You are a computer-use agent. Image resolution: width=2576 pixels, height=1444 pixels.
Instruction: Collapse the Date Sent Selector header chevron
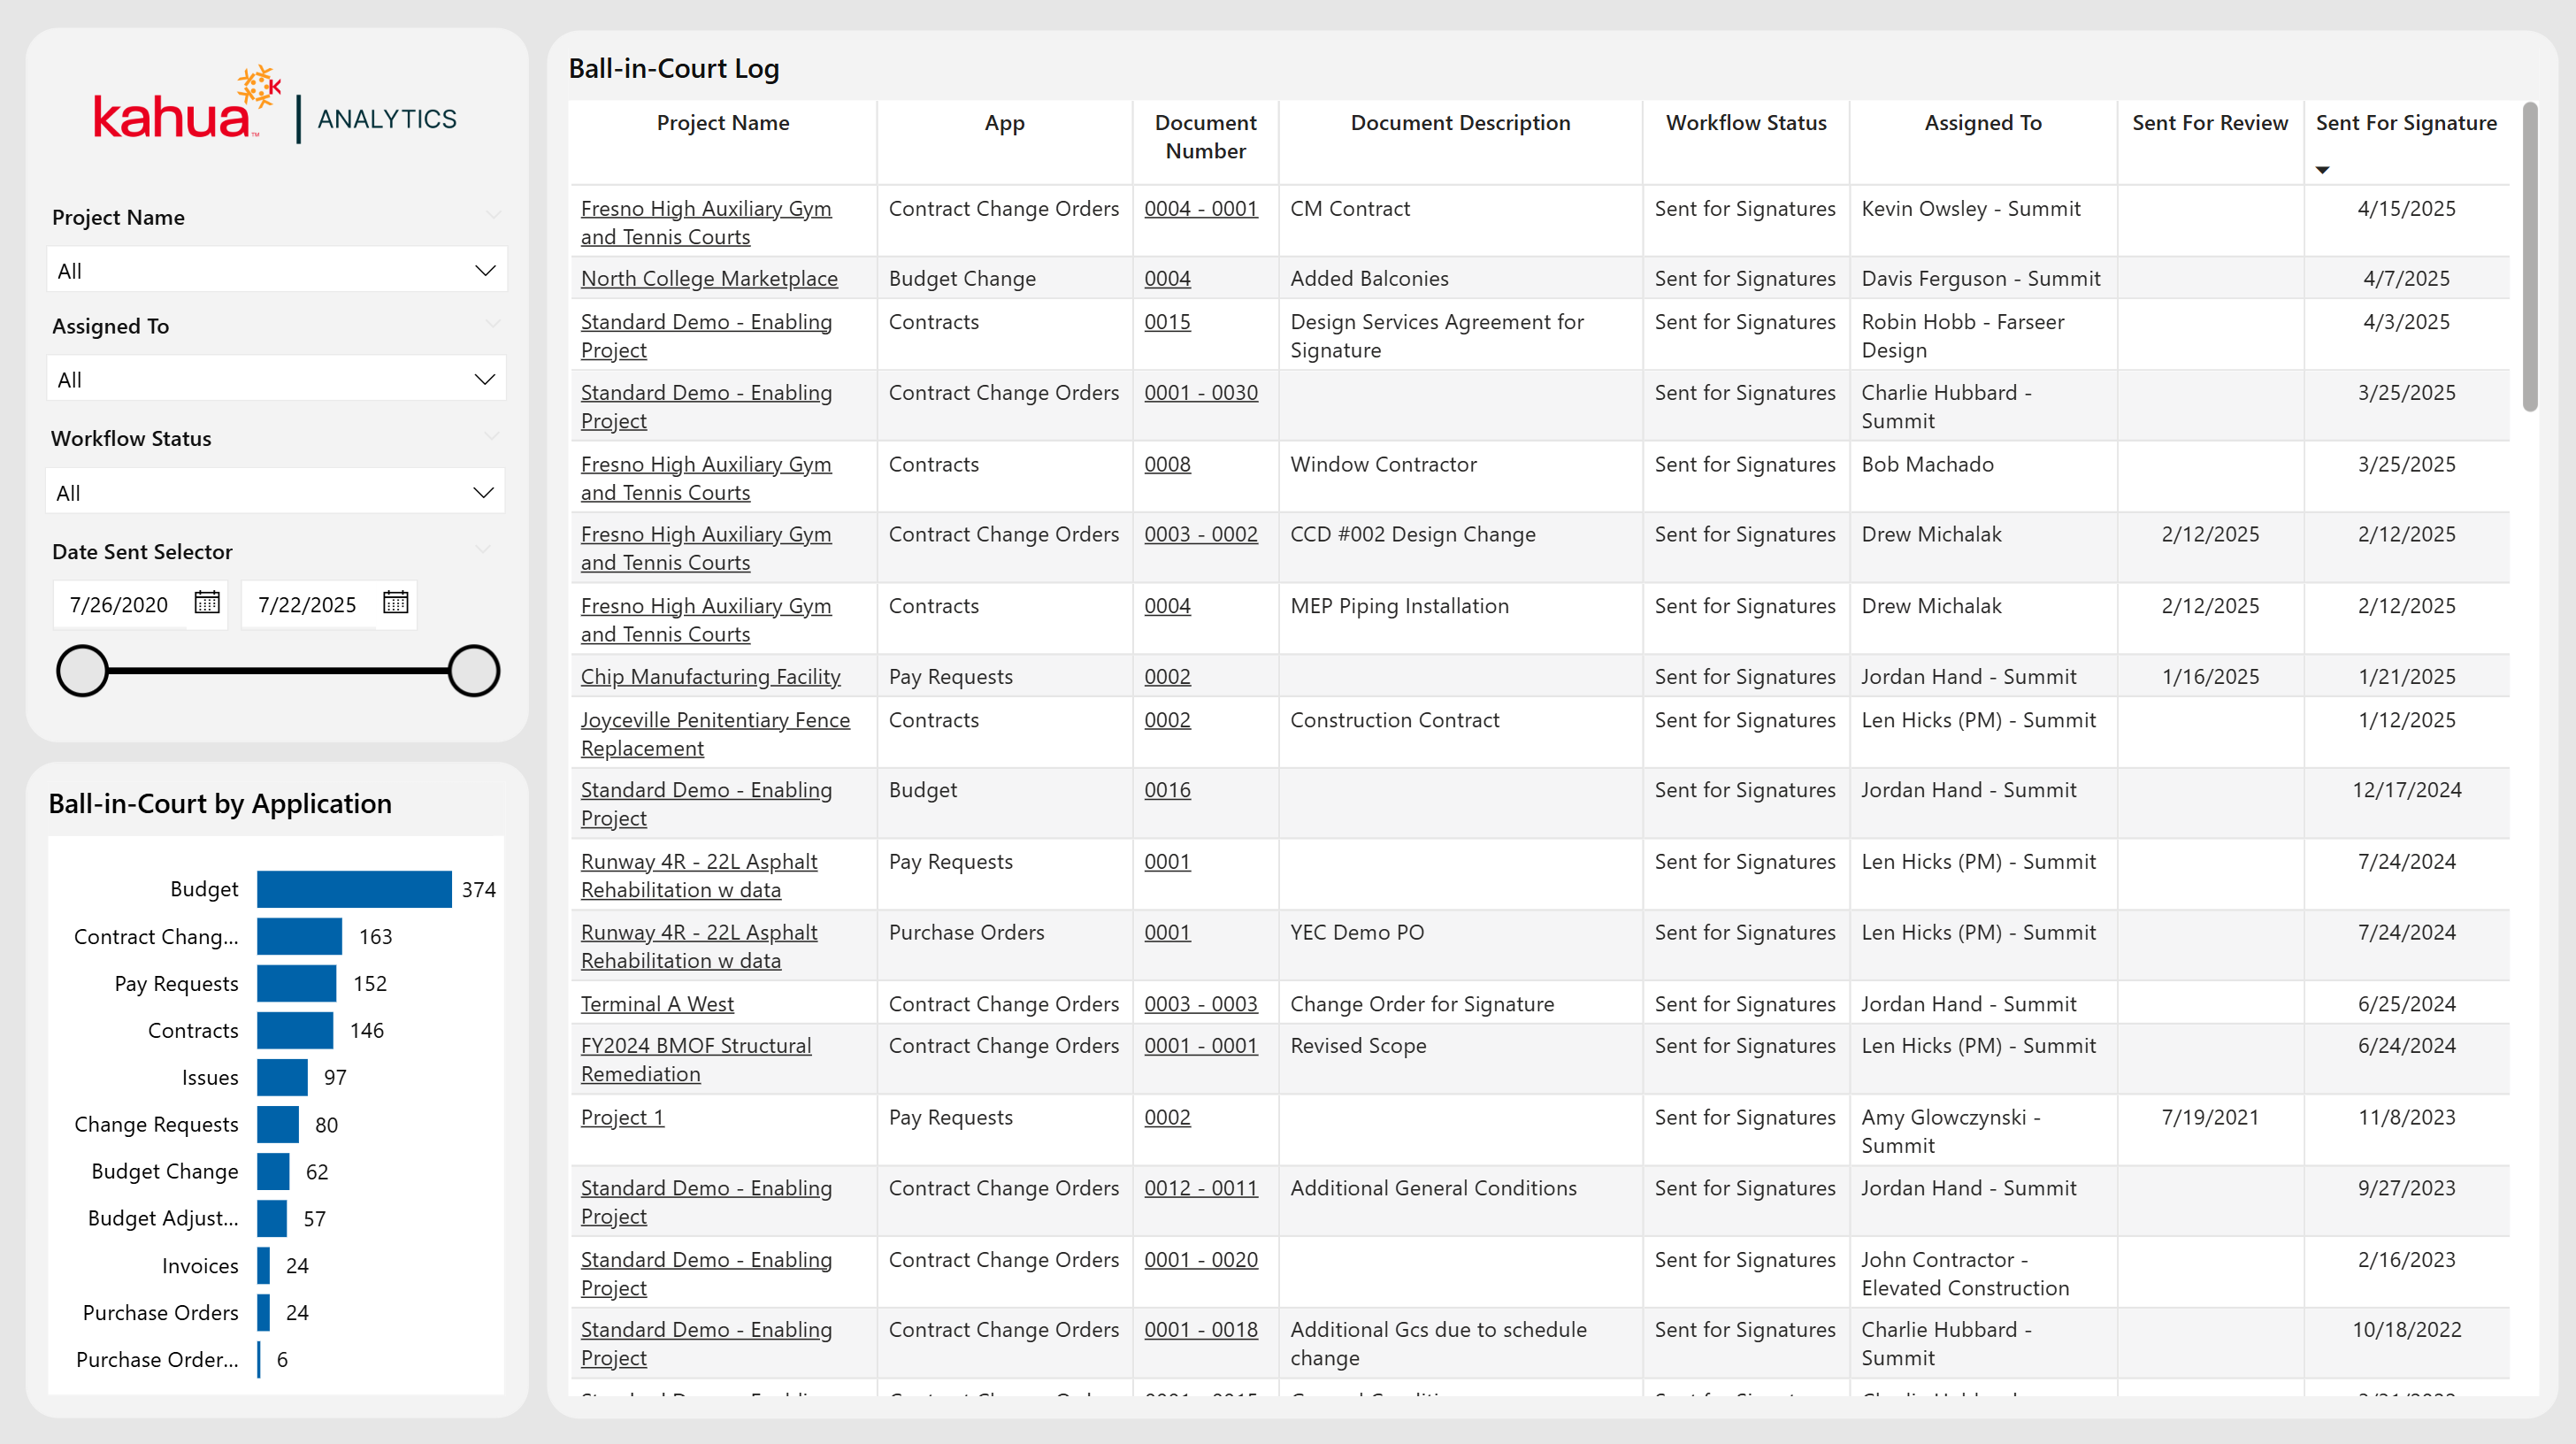click(484, 550)
